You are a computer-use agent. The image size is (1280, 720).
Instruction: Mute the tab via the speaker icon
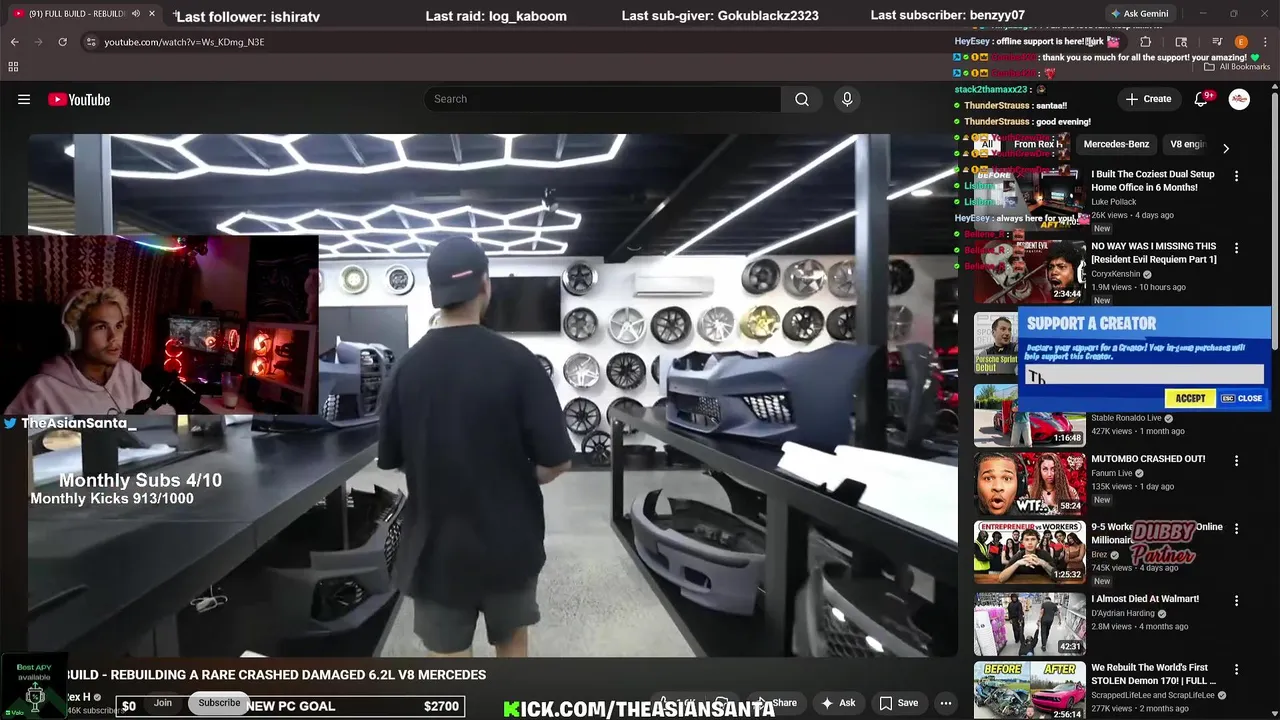pyautogui.click(x=135, y=14)
